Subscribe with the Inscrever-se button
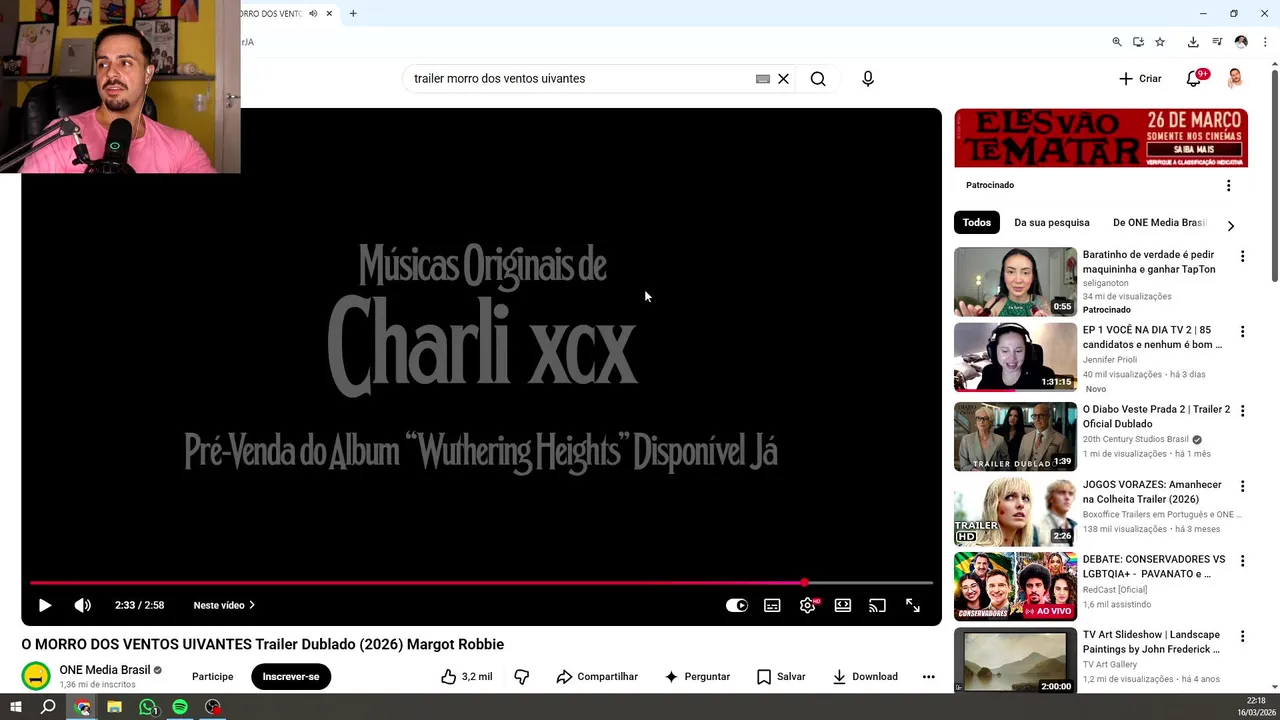The height and width of the screenshot is (720, 1280). (x=291, y=677)
